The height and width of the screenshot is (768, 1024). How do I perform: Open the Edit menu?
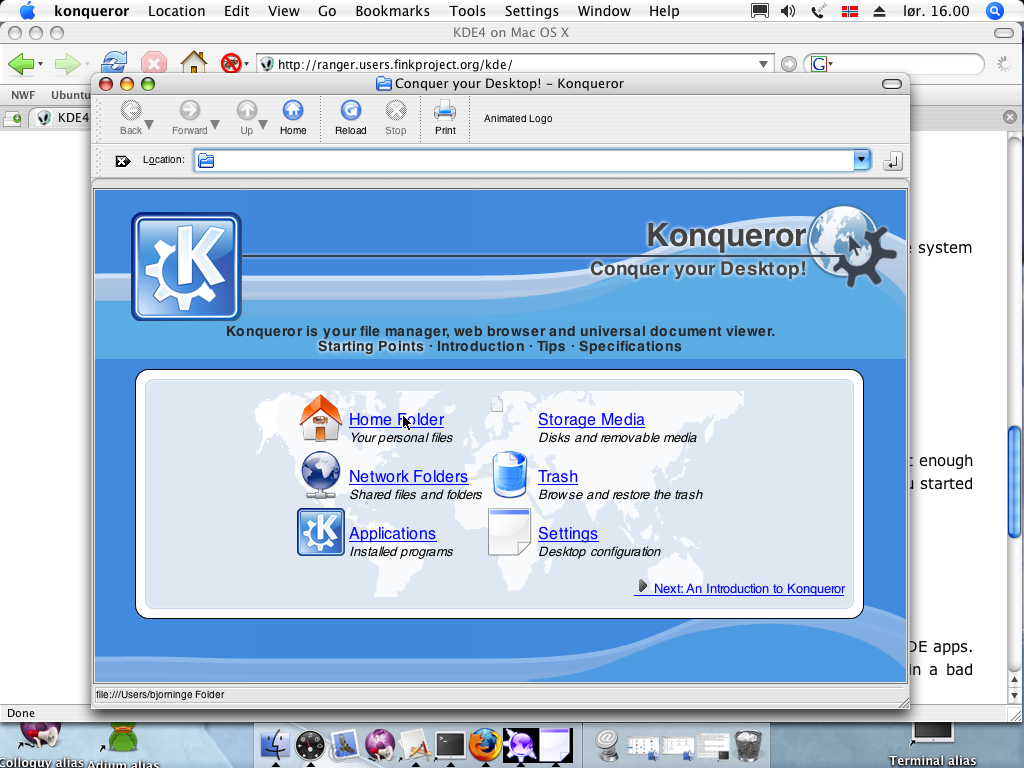(236, 11)
